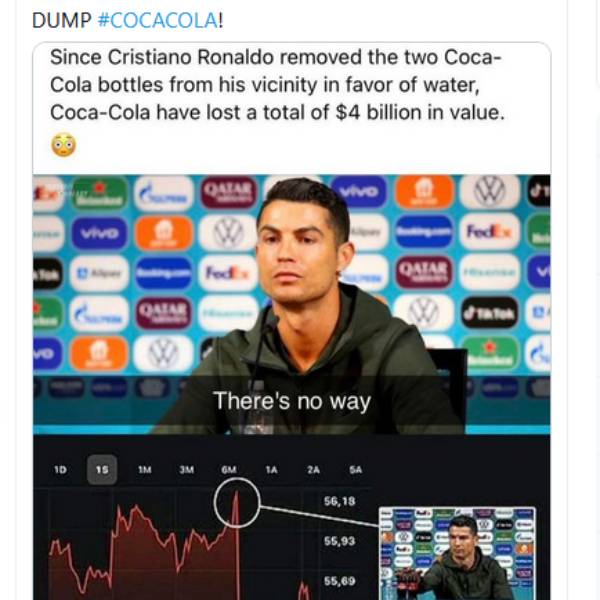Click the 55,93 price label

(x=340, y=541)
